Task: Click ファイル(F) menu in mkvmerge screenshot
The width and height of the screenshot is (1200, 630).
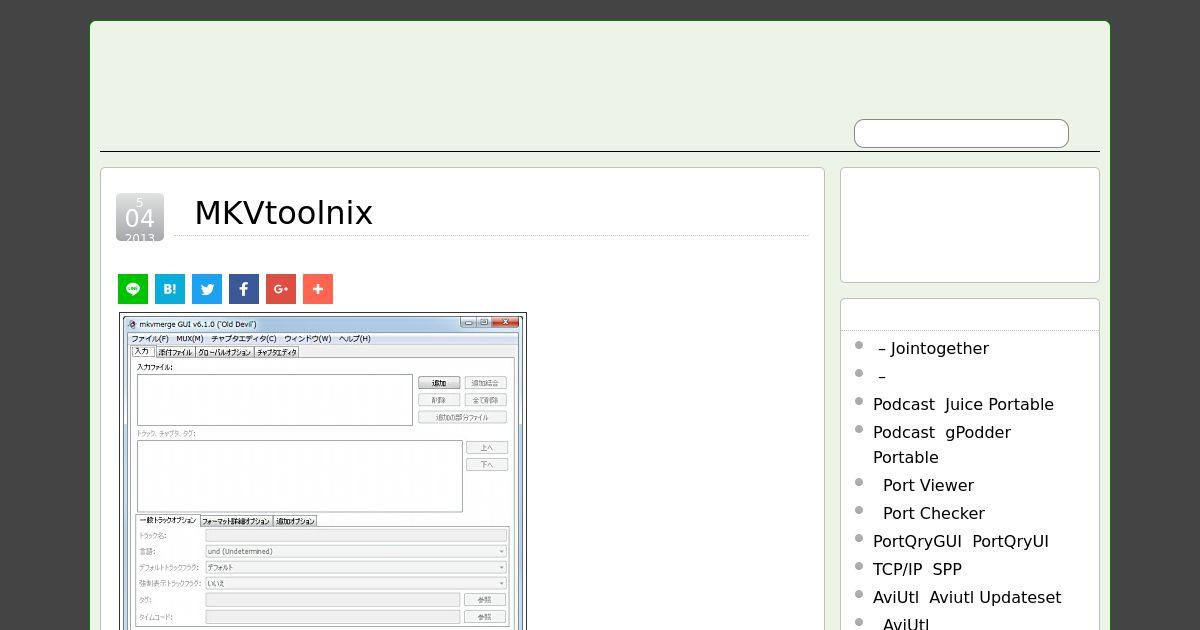Action: [x=150, y=339]
